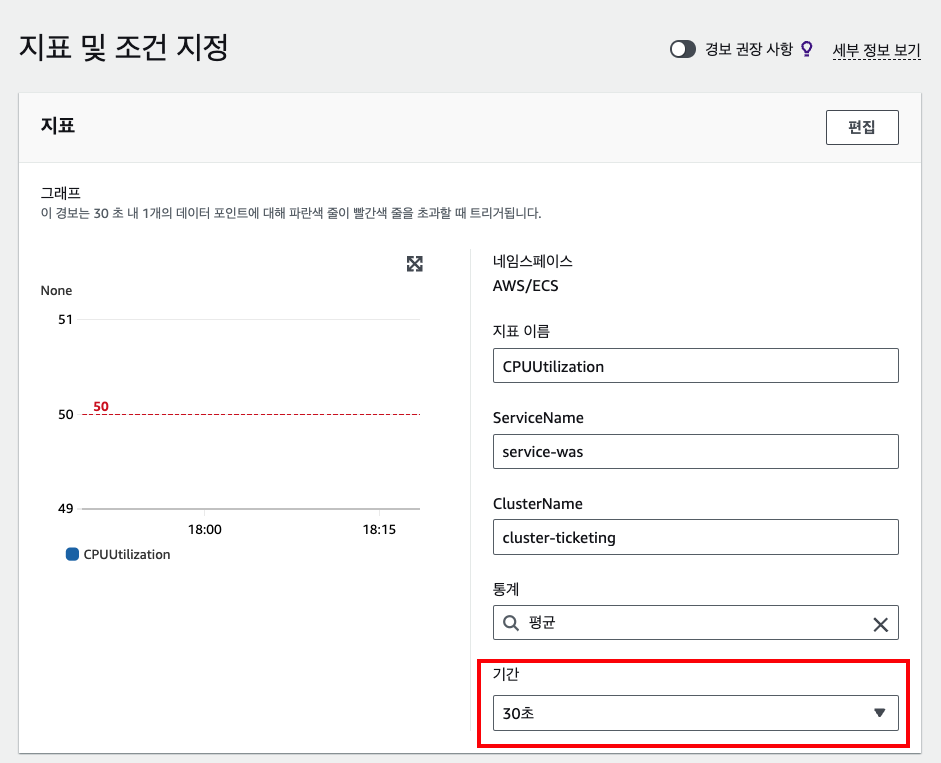This screenshot has width=941, height=763.
Task: Click the 18:00 time axis label
Action: (205, 529)
